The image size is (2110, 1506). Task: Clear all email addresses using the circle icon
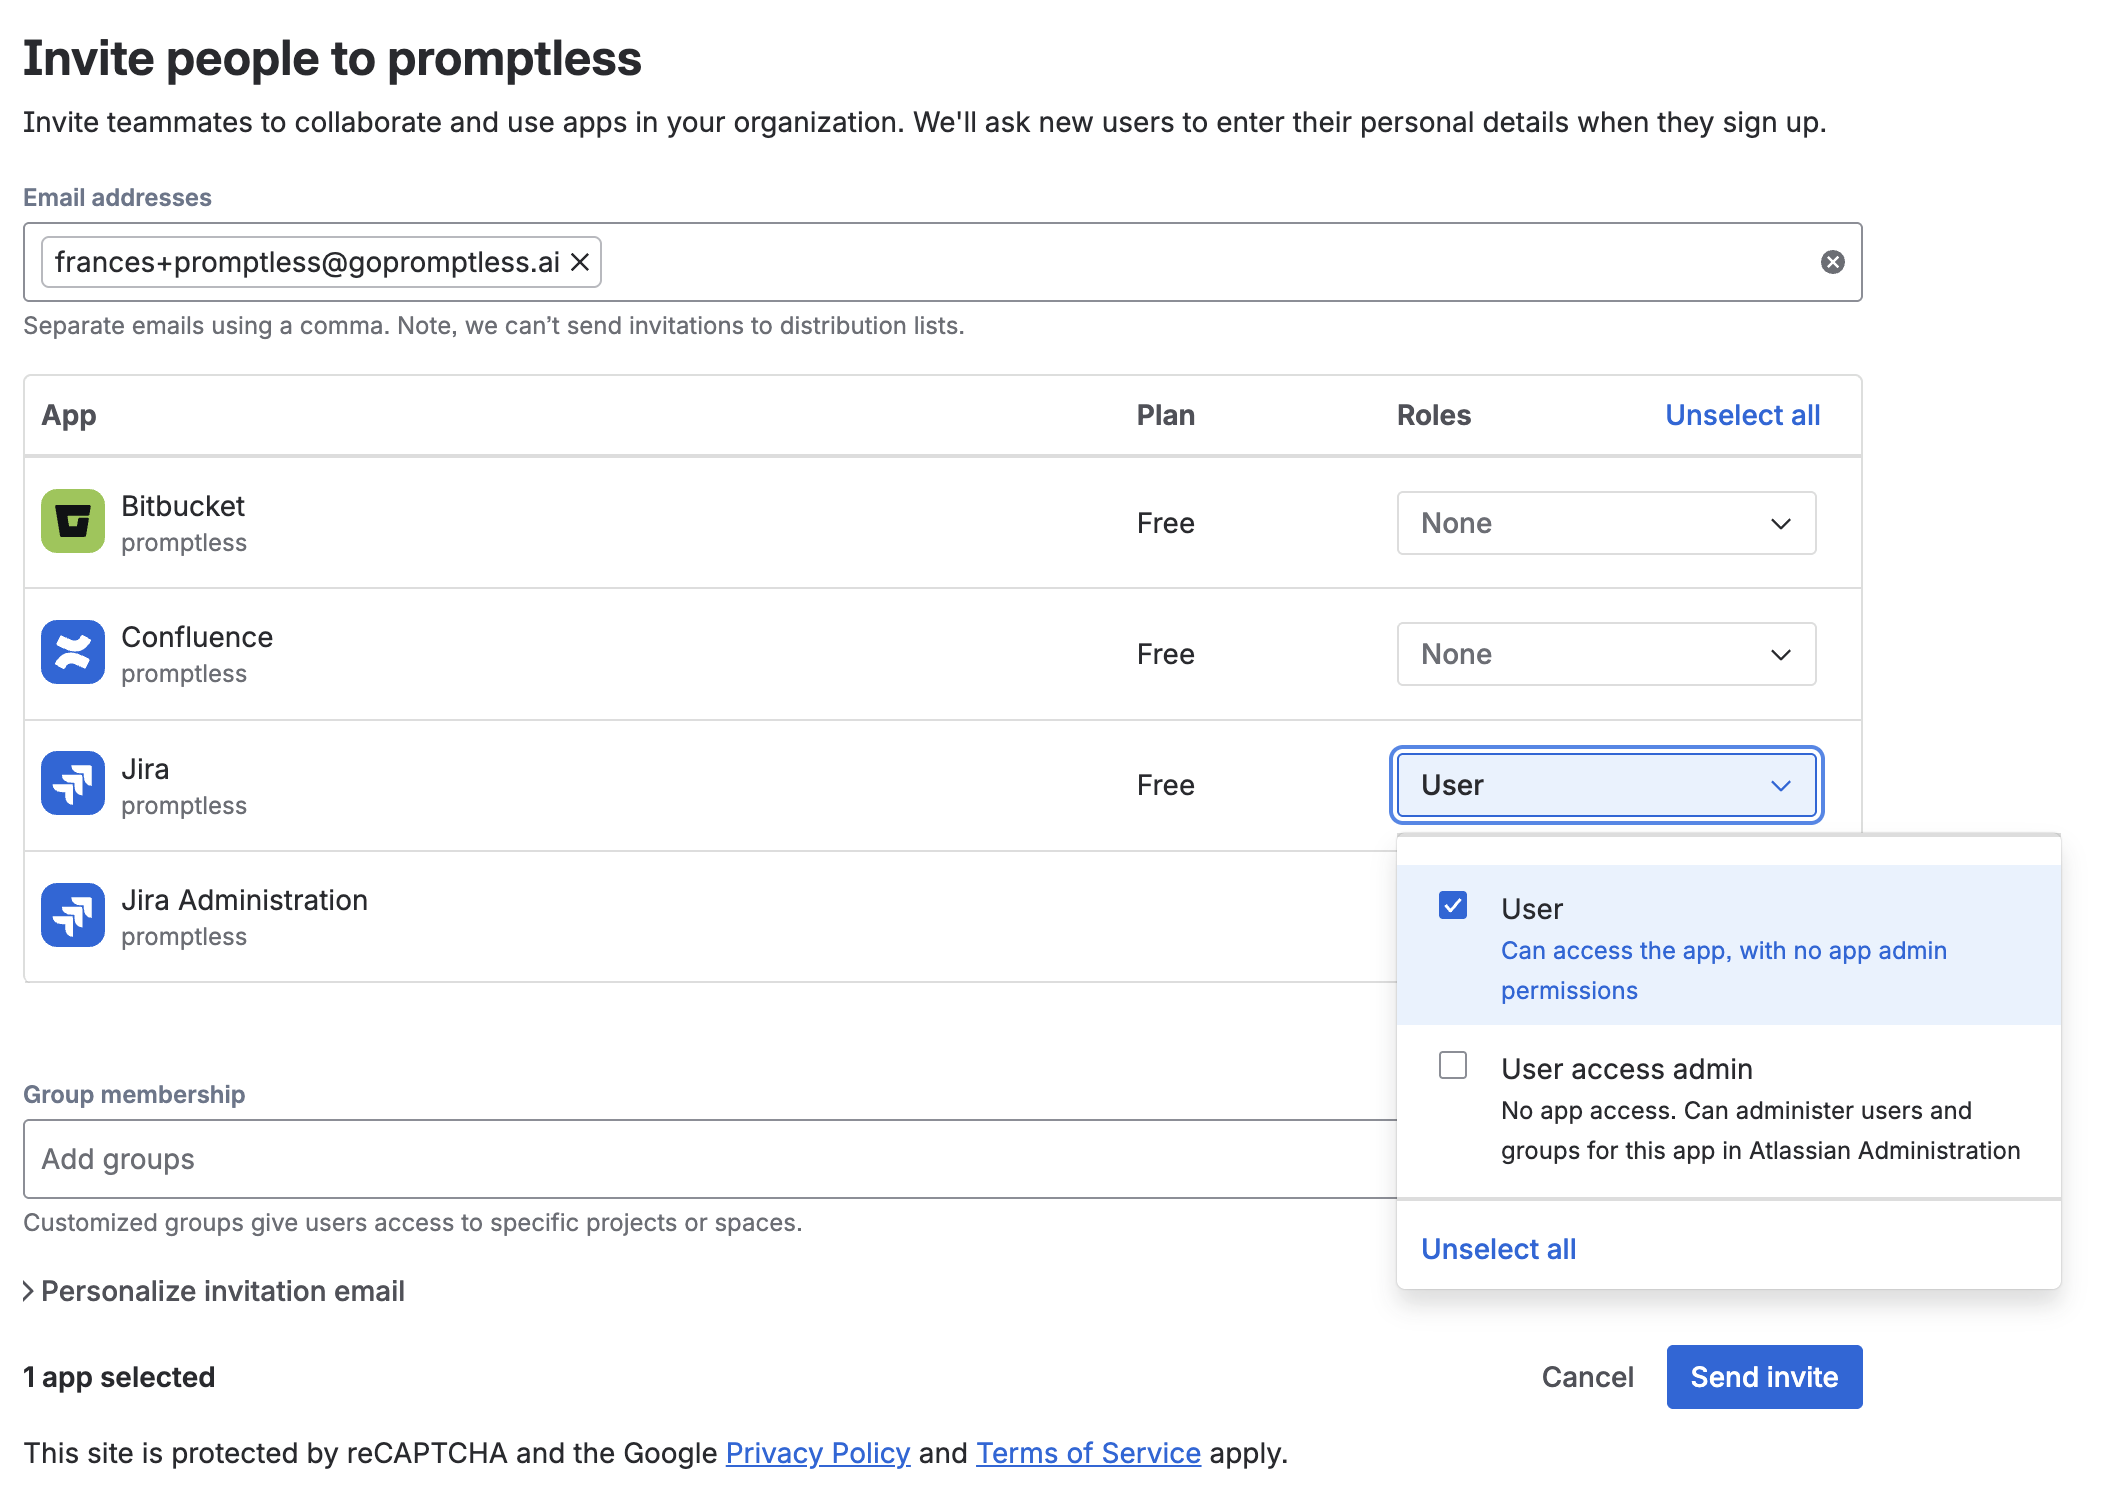pyautogui.click(x=1833, y=261)
